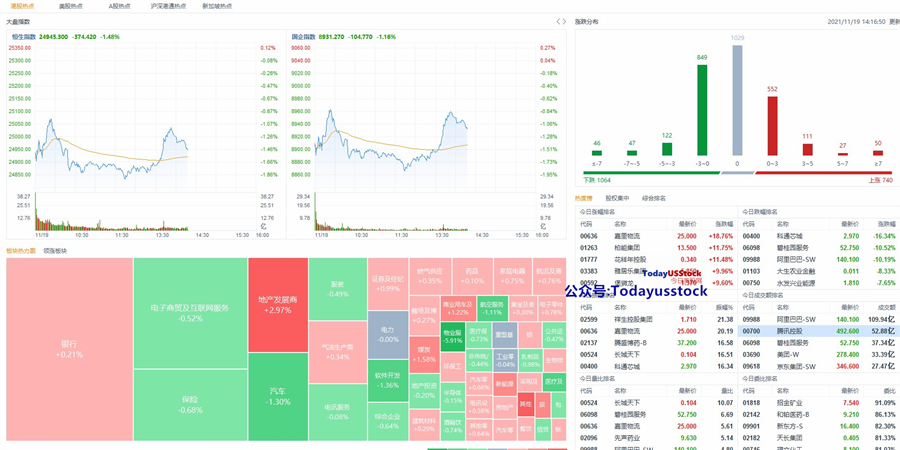Select the 先声药业 row

(x=657, y=437)
